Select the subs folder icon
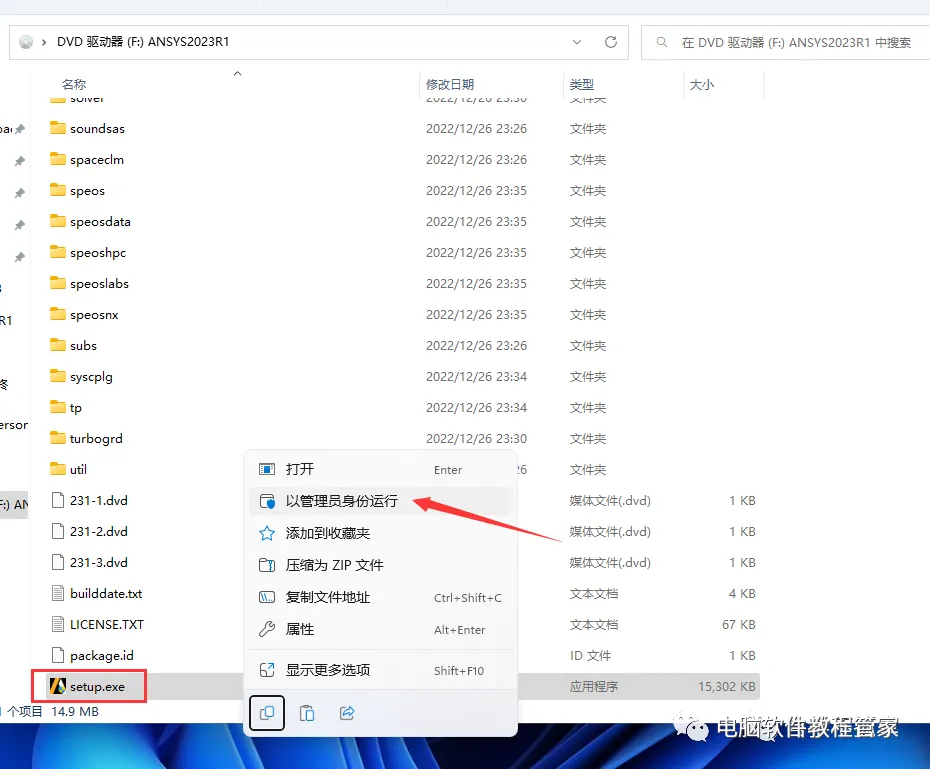Screen dimensions: 930x769 pos(58,345)
